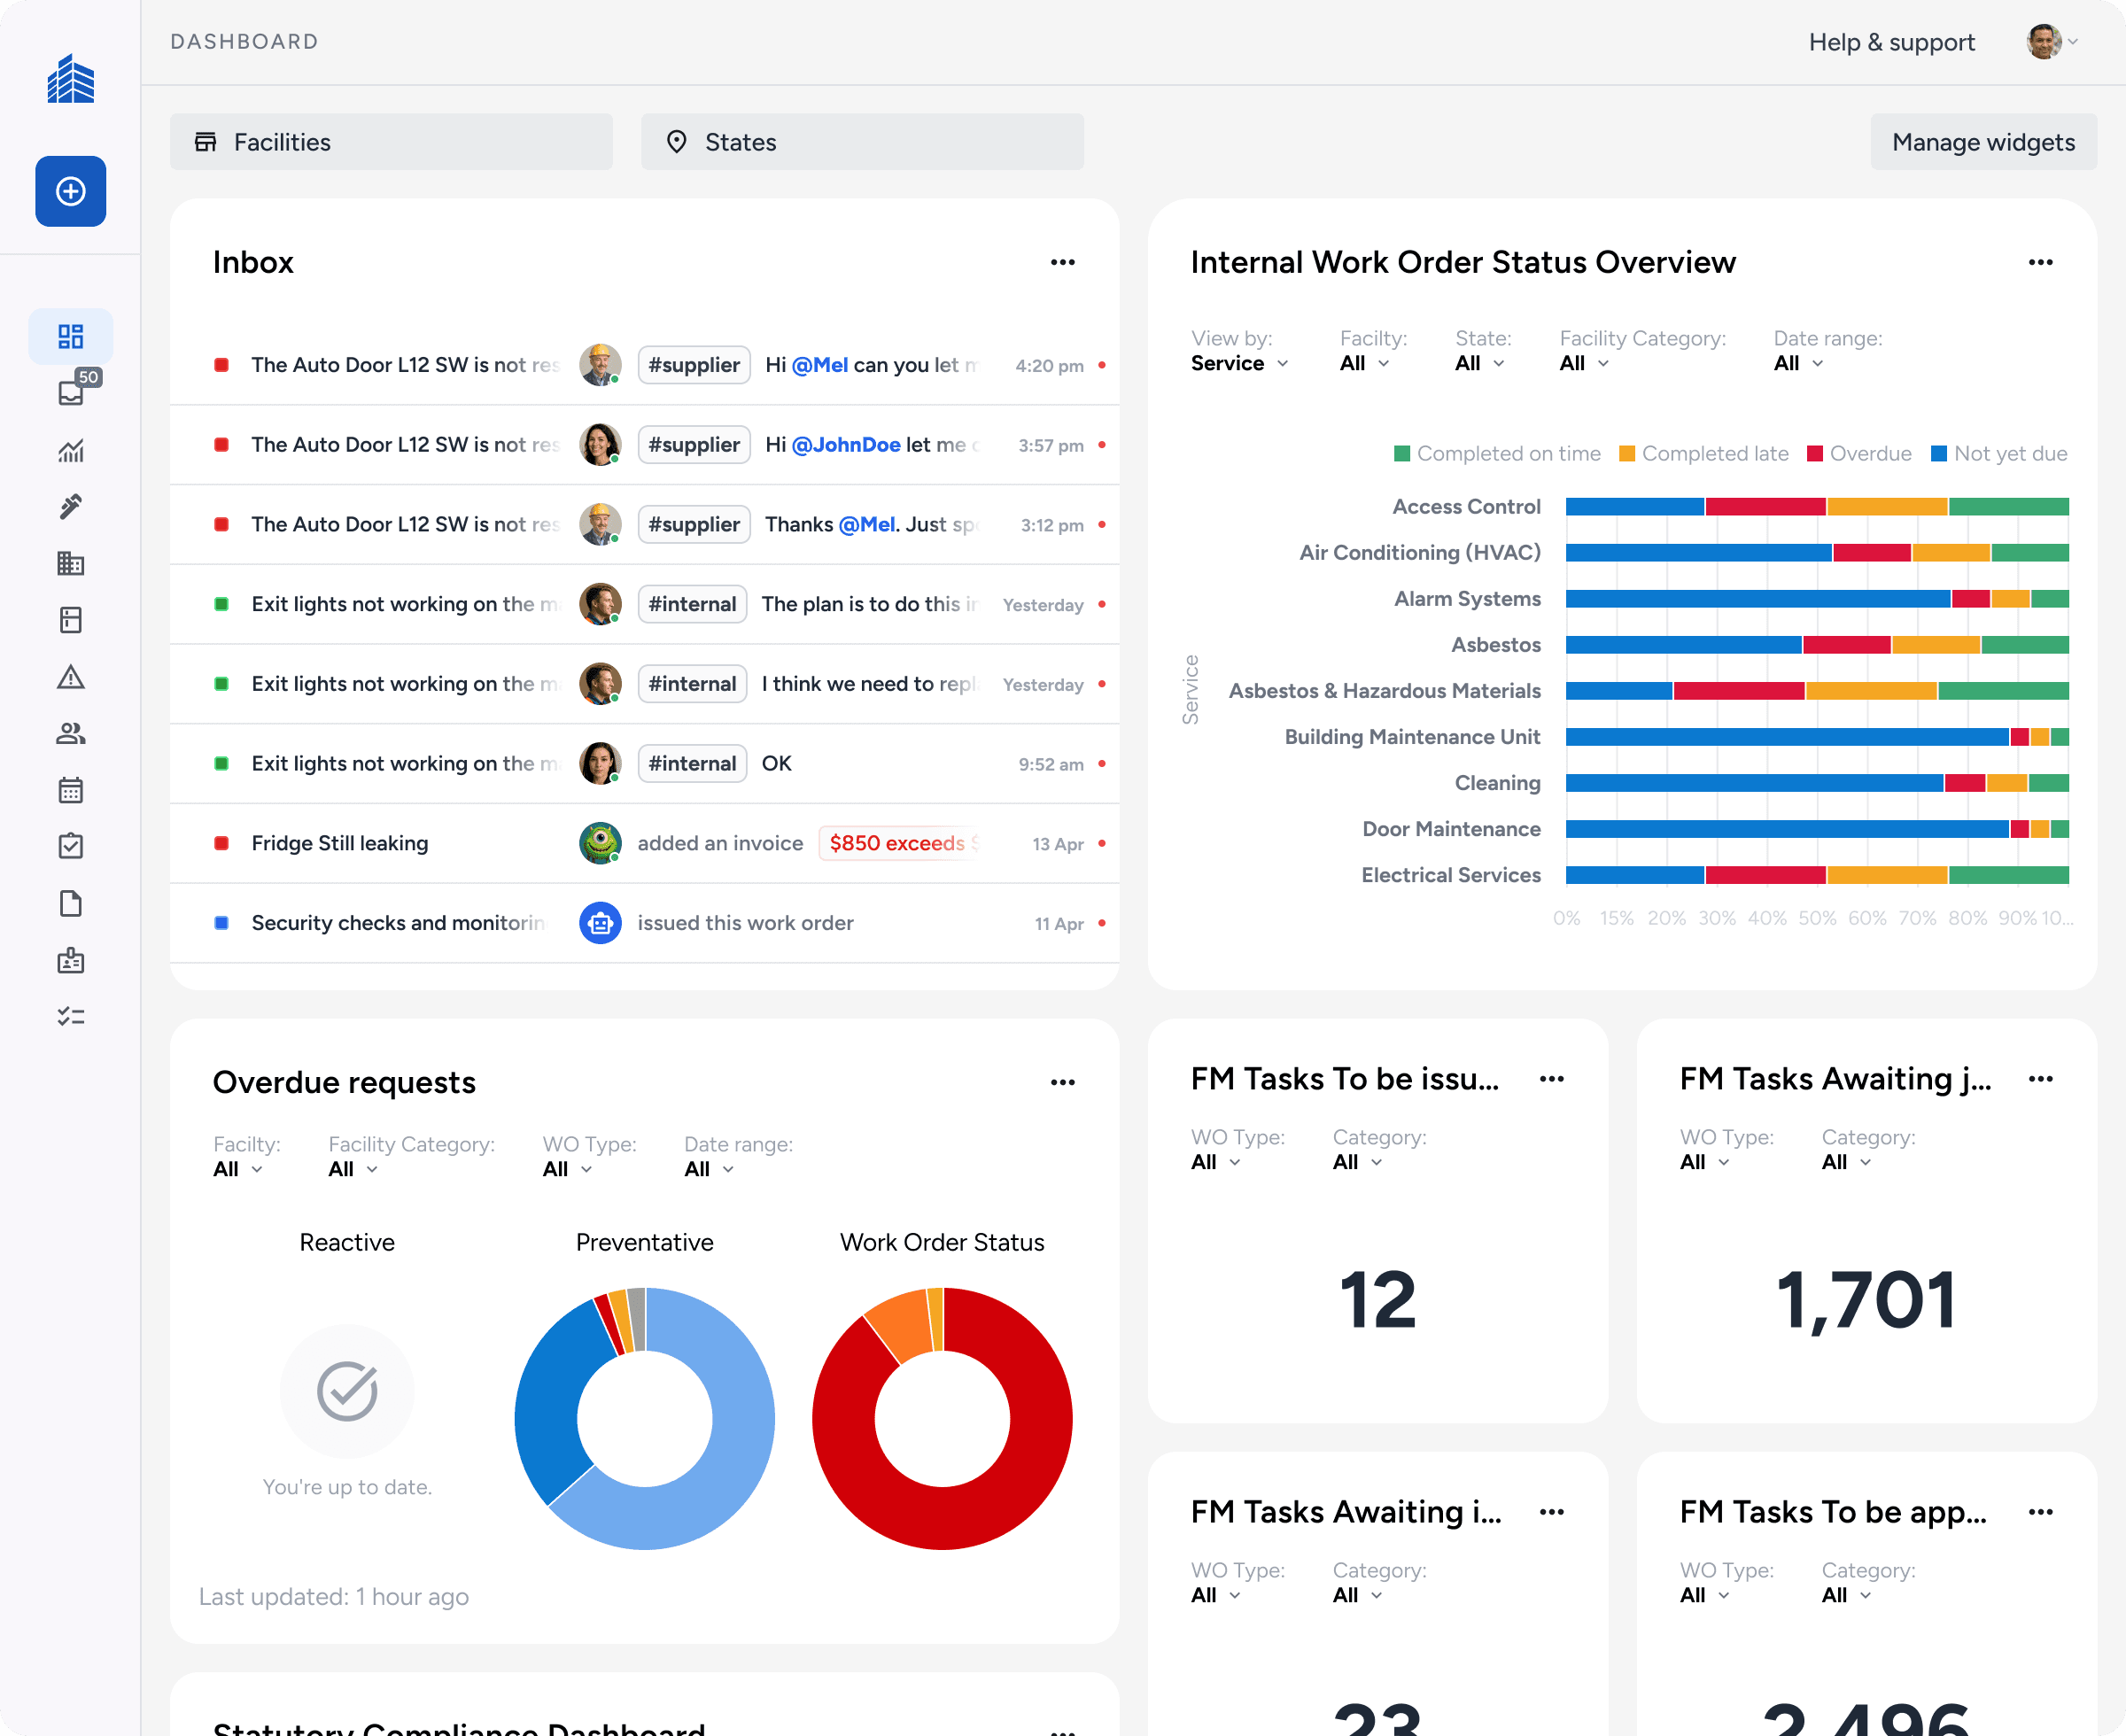Click the blue plus create button

[x=70, y=191]
